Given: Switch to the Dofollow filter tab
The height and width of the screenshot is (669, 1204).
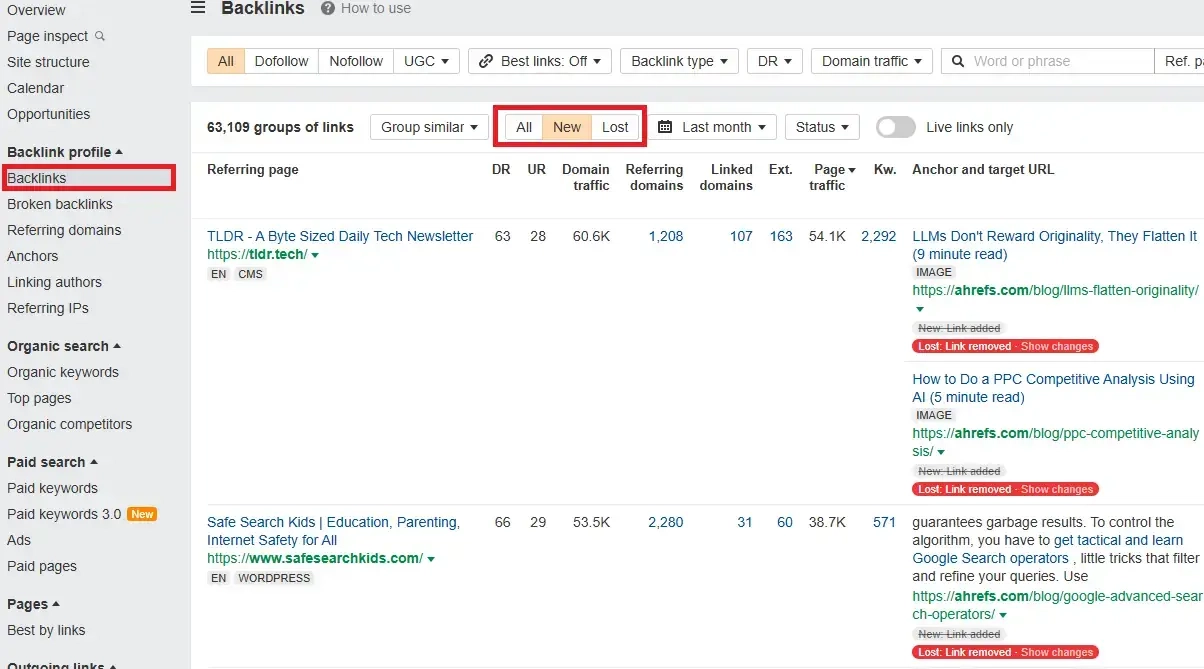Looking at the screenshot, I should pyautogui.click(x=281, y=61).
